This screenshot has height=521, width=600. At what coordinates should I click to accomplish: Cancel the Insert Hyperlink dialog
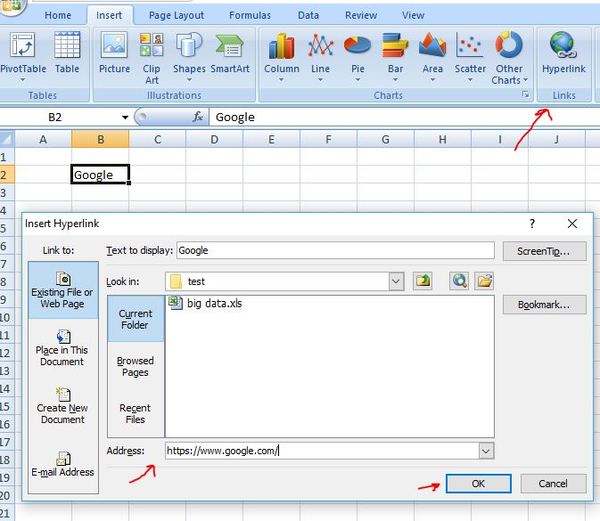[553, 484]
